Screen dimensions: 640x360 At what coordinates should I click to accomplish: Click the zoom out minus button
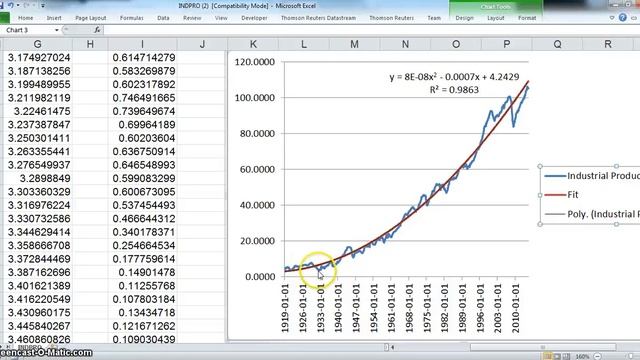(598, 356)
